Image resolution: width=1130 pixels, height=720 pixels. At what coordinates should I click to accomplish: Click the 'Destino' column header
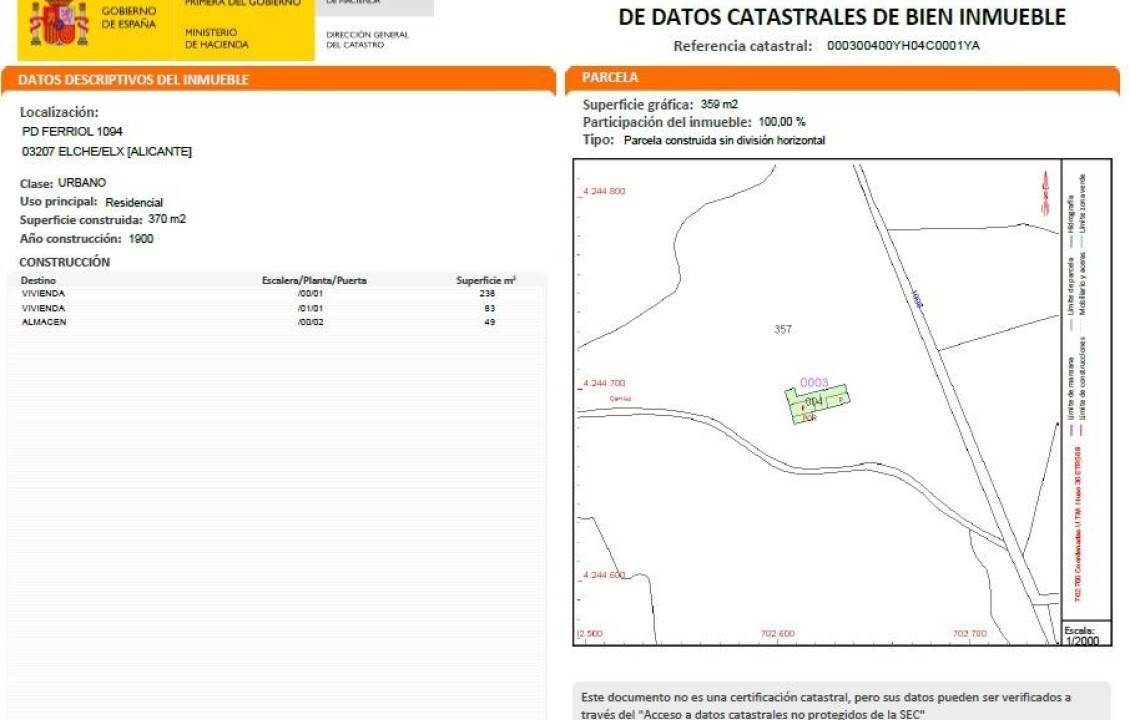tap(38, 280)
